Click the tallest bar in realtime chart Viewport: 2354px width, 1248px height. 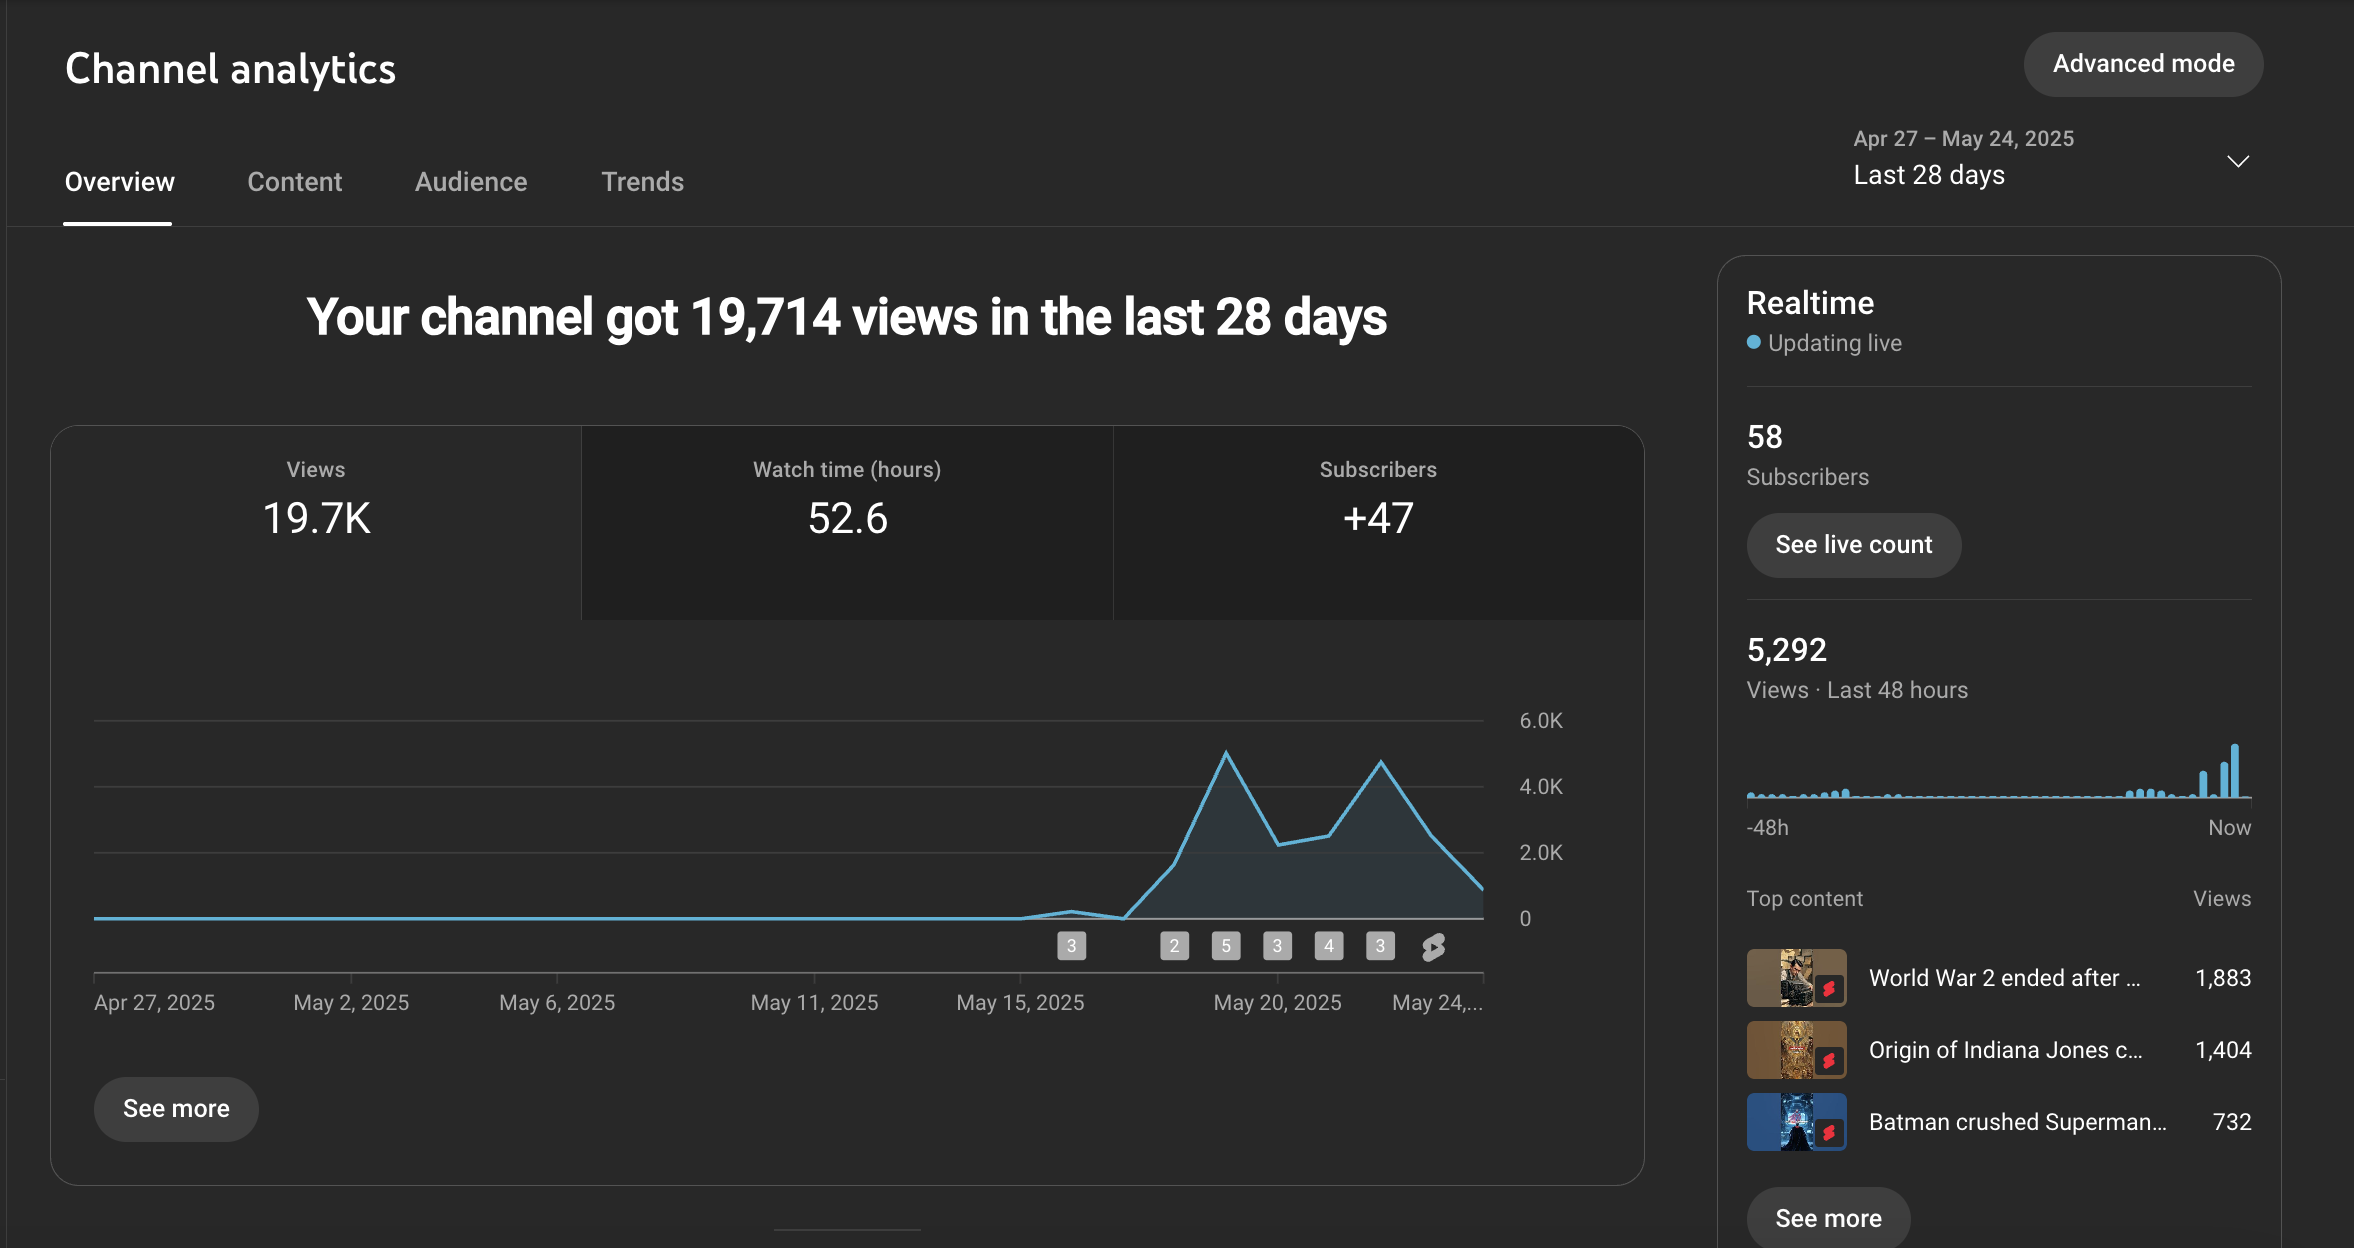click(2235, 771)
